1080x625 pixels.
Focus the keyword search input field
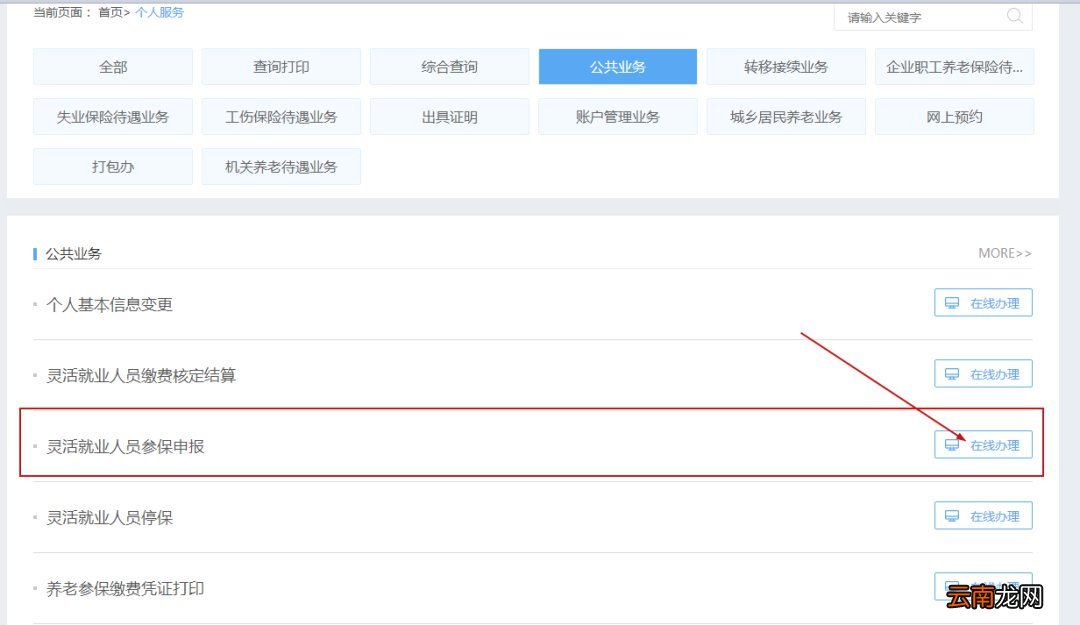[933, 17]
